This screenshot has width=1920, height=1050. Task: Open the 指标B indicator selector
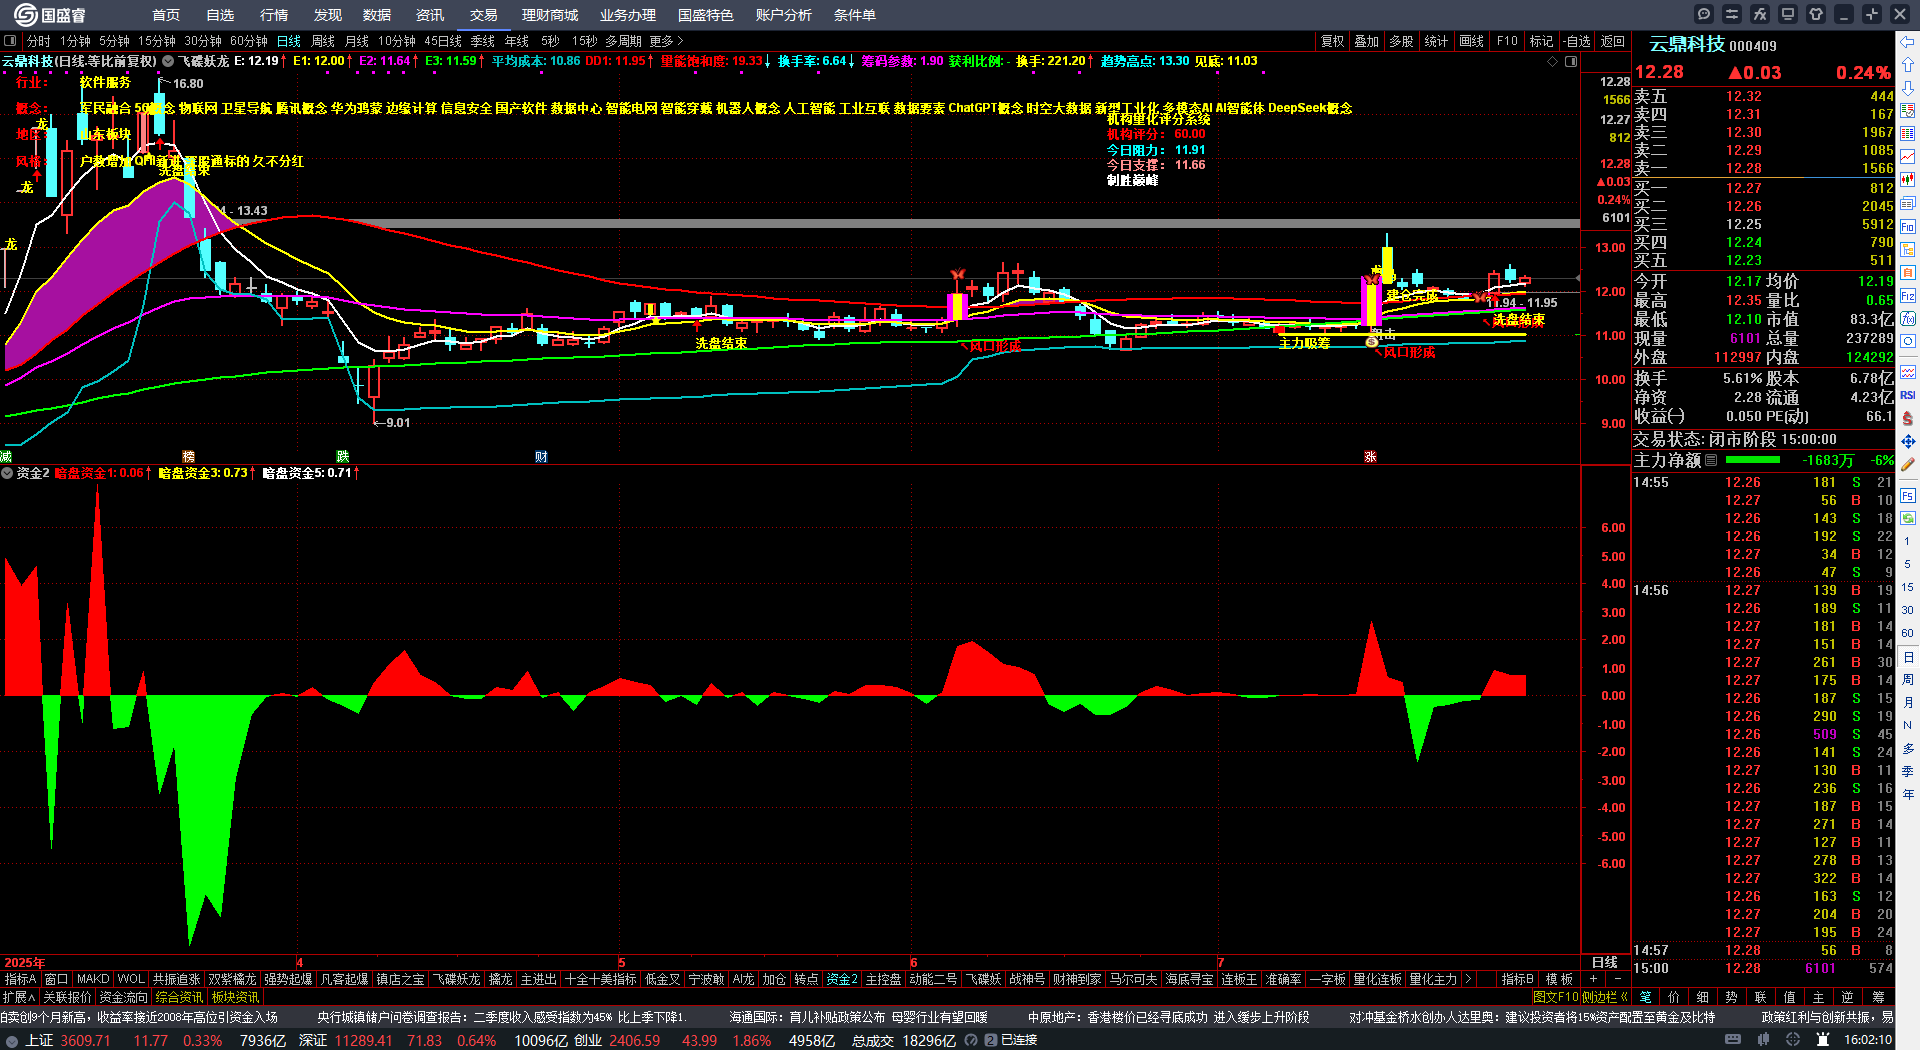click(1518, 979)
